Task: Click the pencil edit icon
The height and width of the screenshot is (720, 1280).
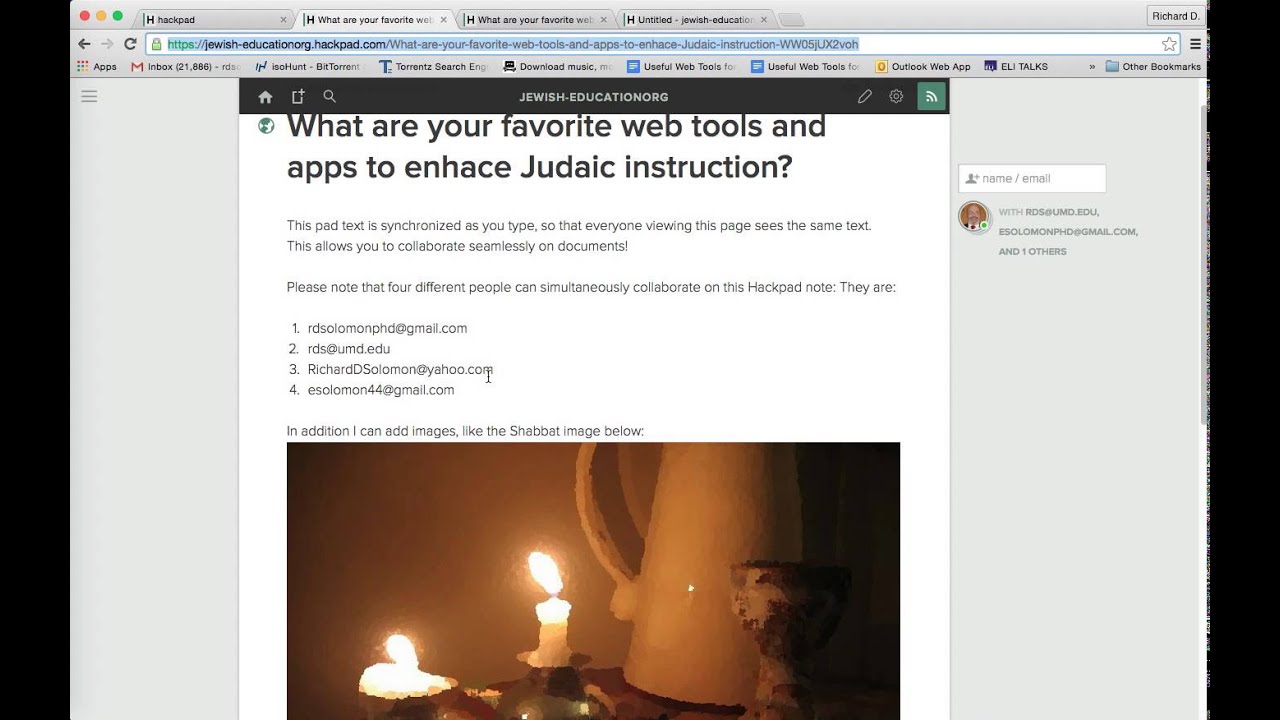Action: click(x=865, y=97)
